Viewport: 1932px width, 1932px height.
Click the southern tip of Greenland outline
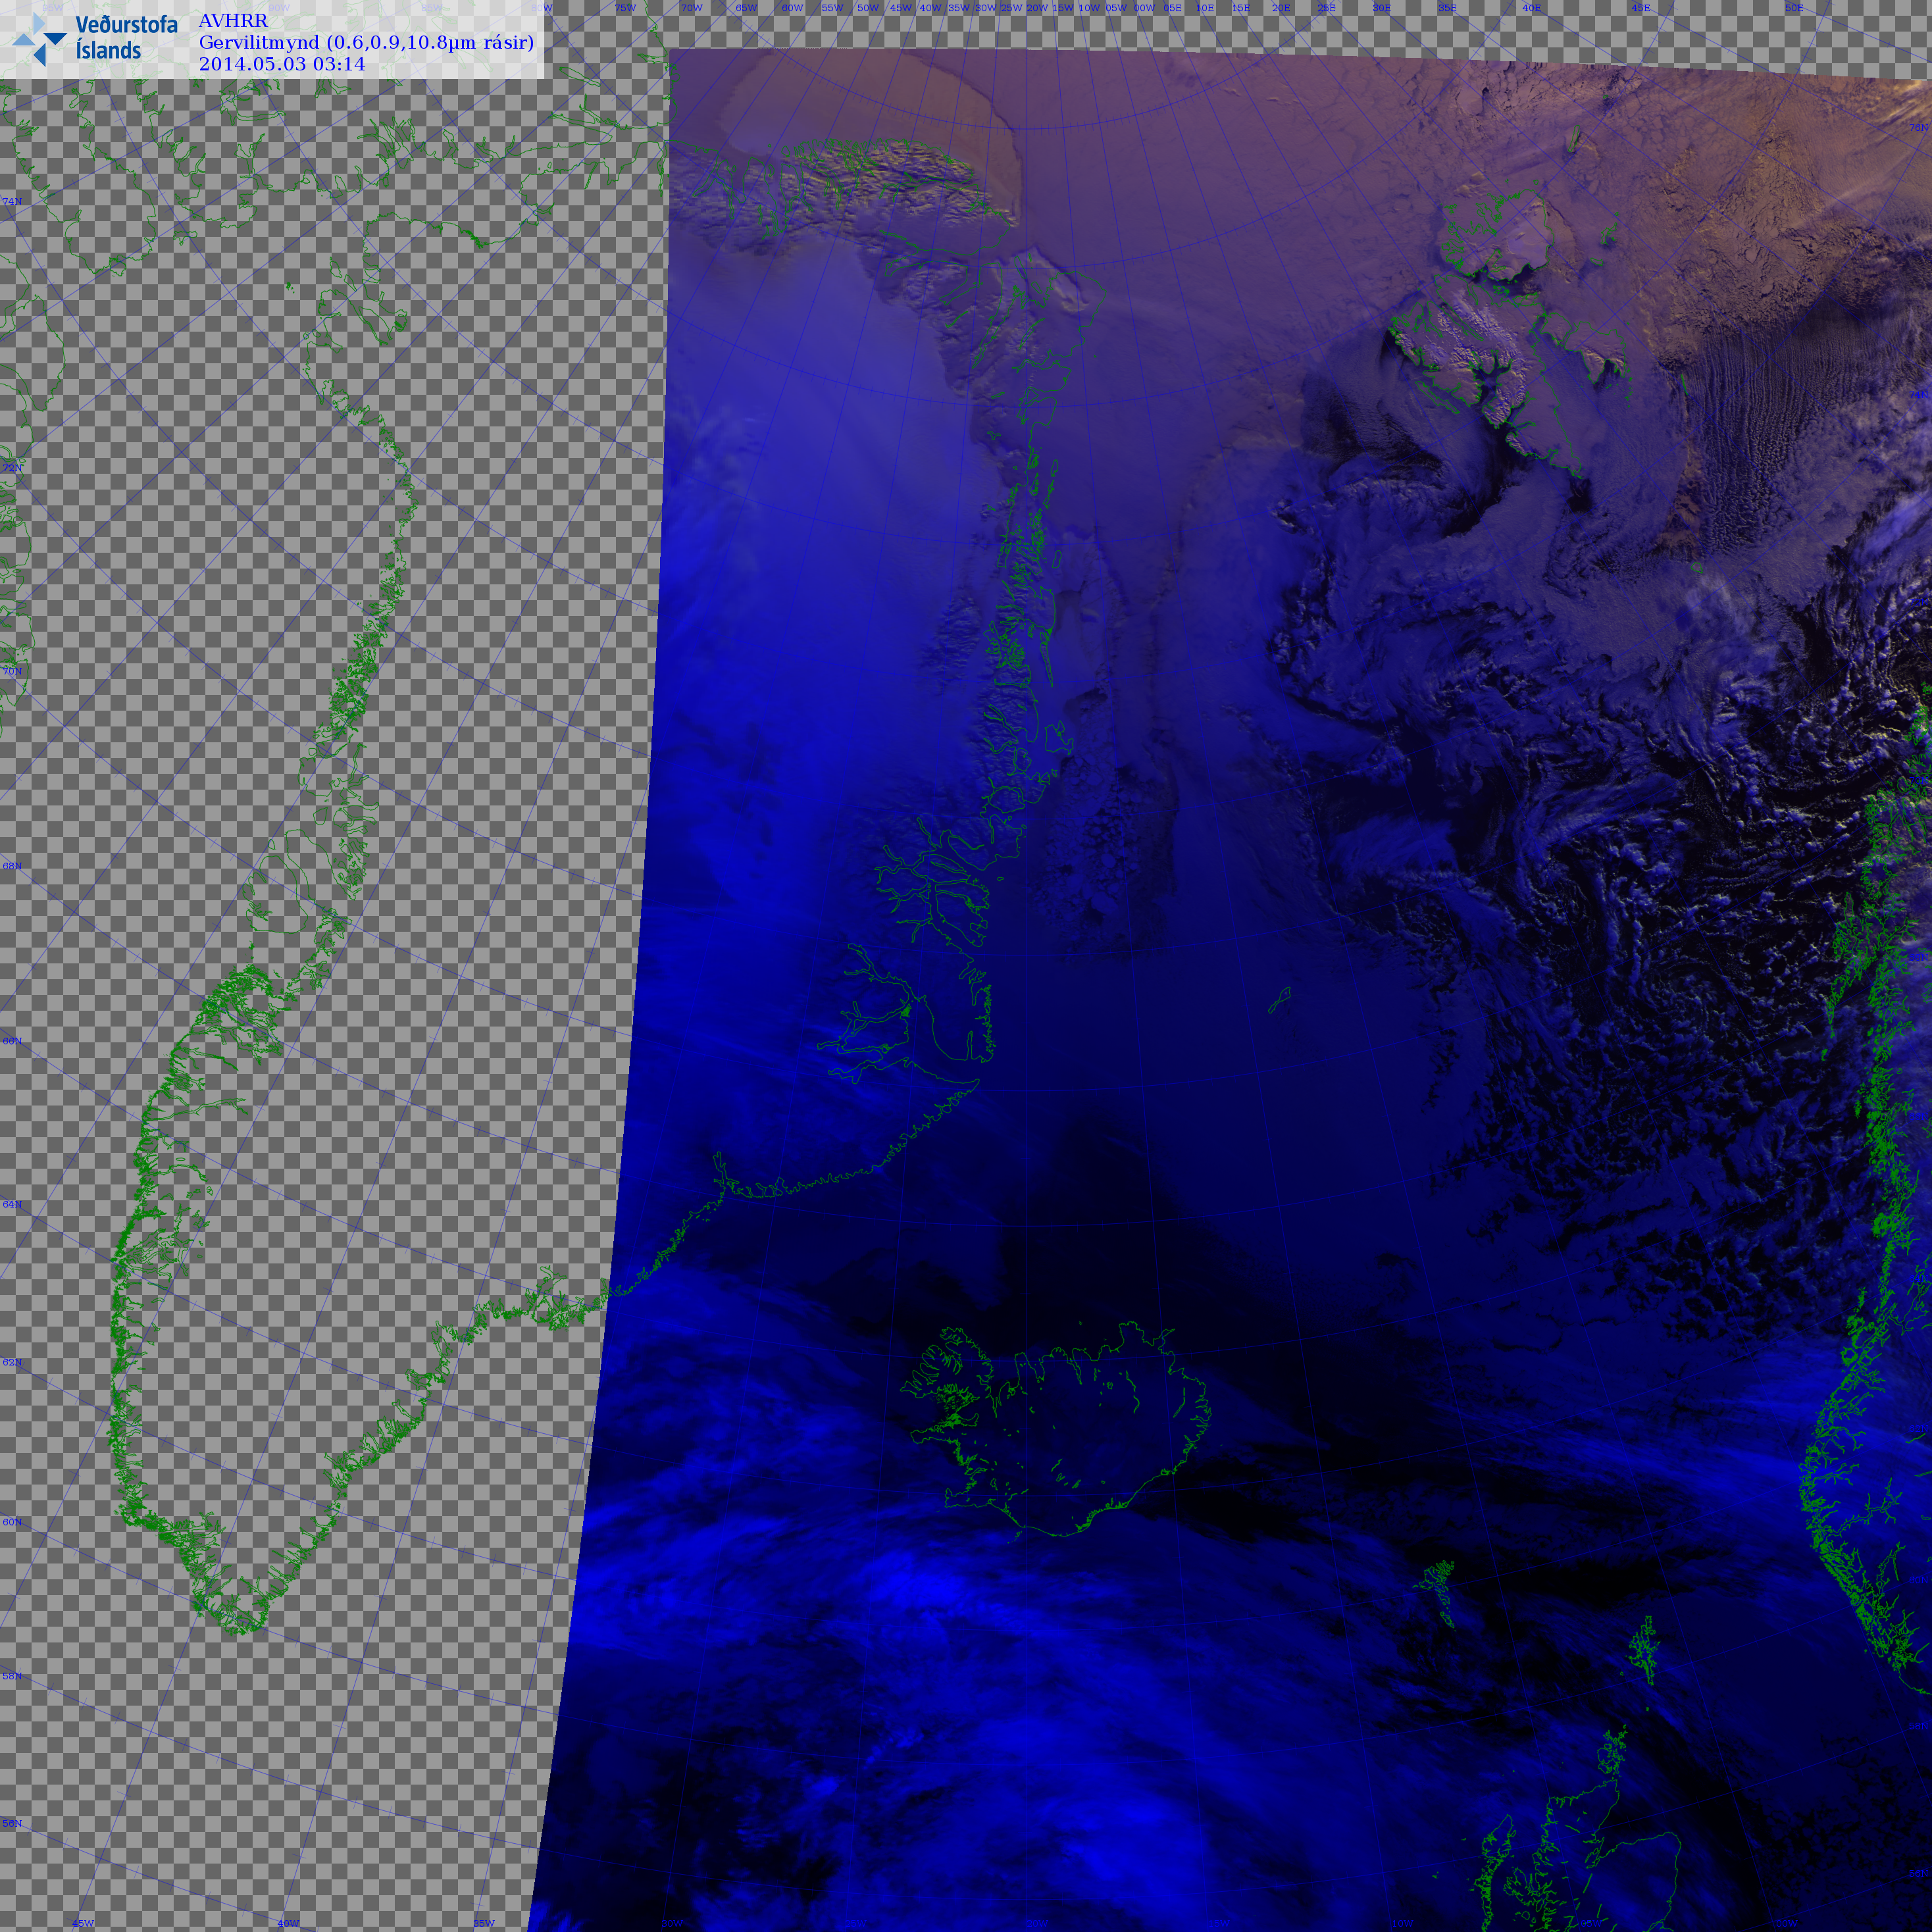(x=240, y=1628)
